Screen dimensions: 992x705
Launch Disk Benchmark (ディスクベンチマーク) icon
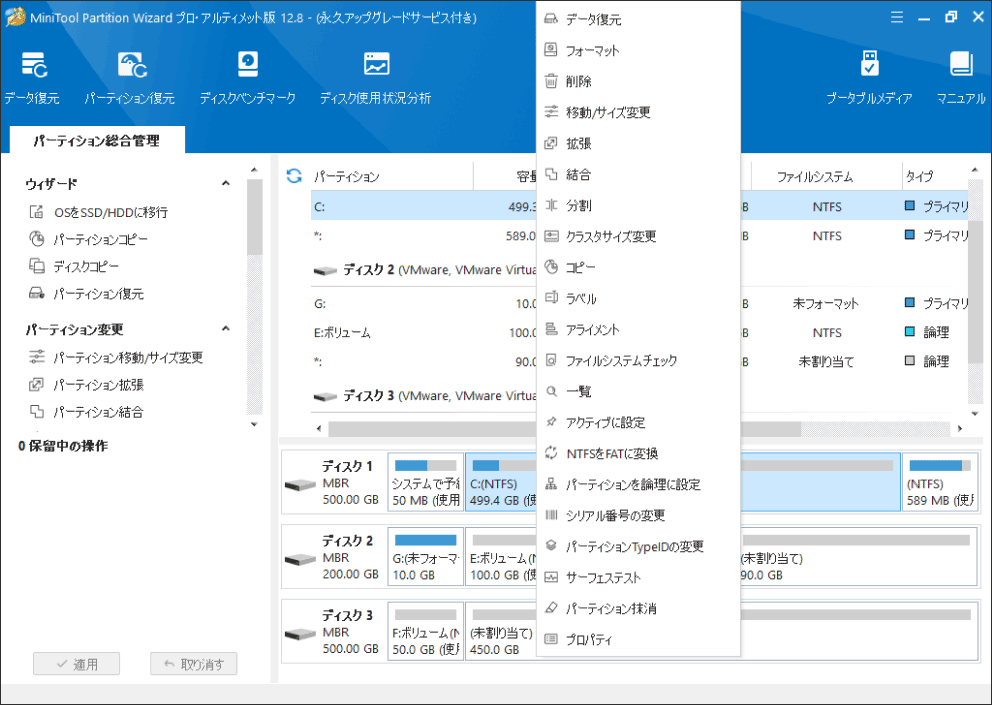click(247, 65)
